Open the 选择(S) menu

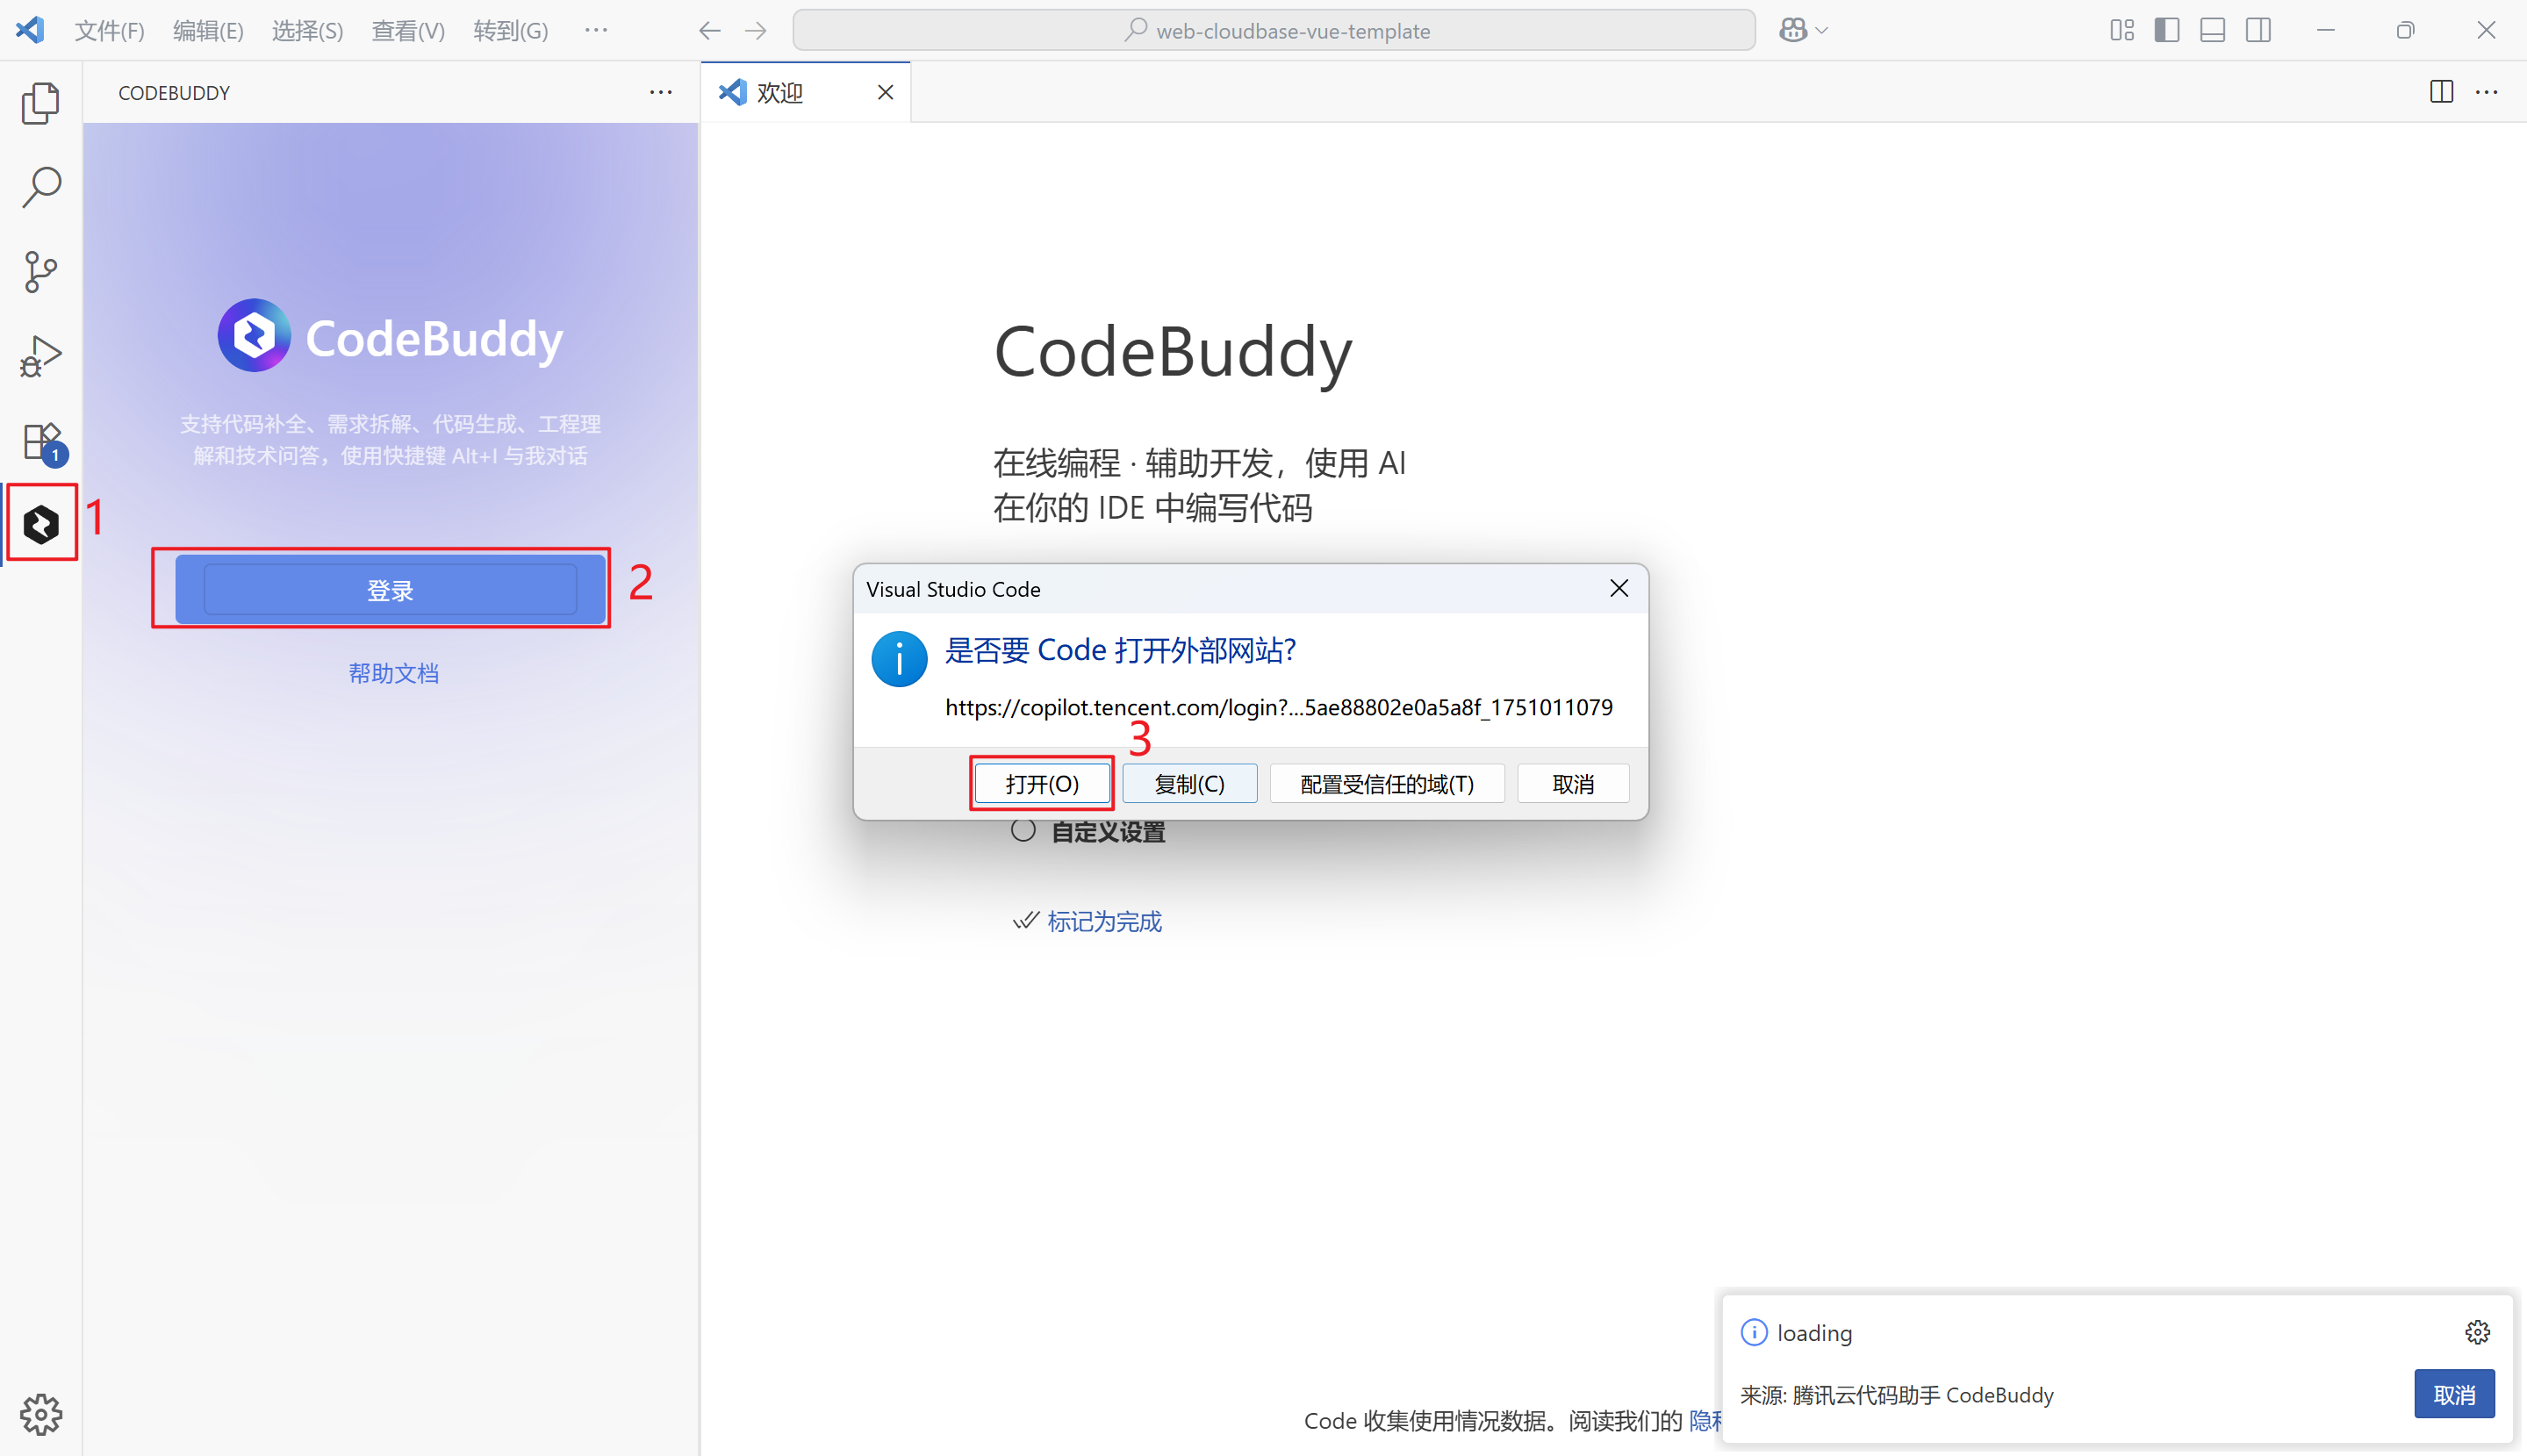(x=307, y=31)
